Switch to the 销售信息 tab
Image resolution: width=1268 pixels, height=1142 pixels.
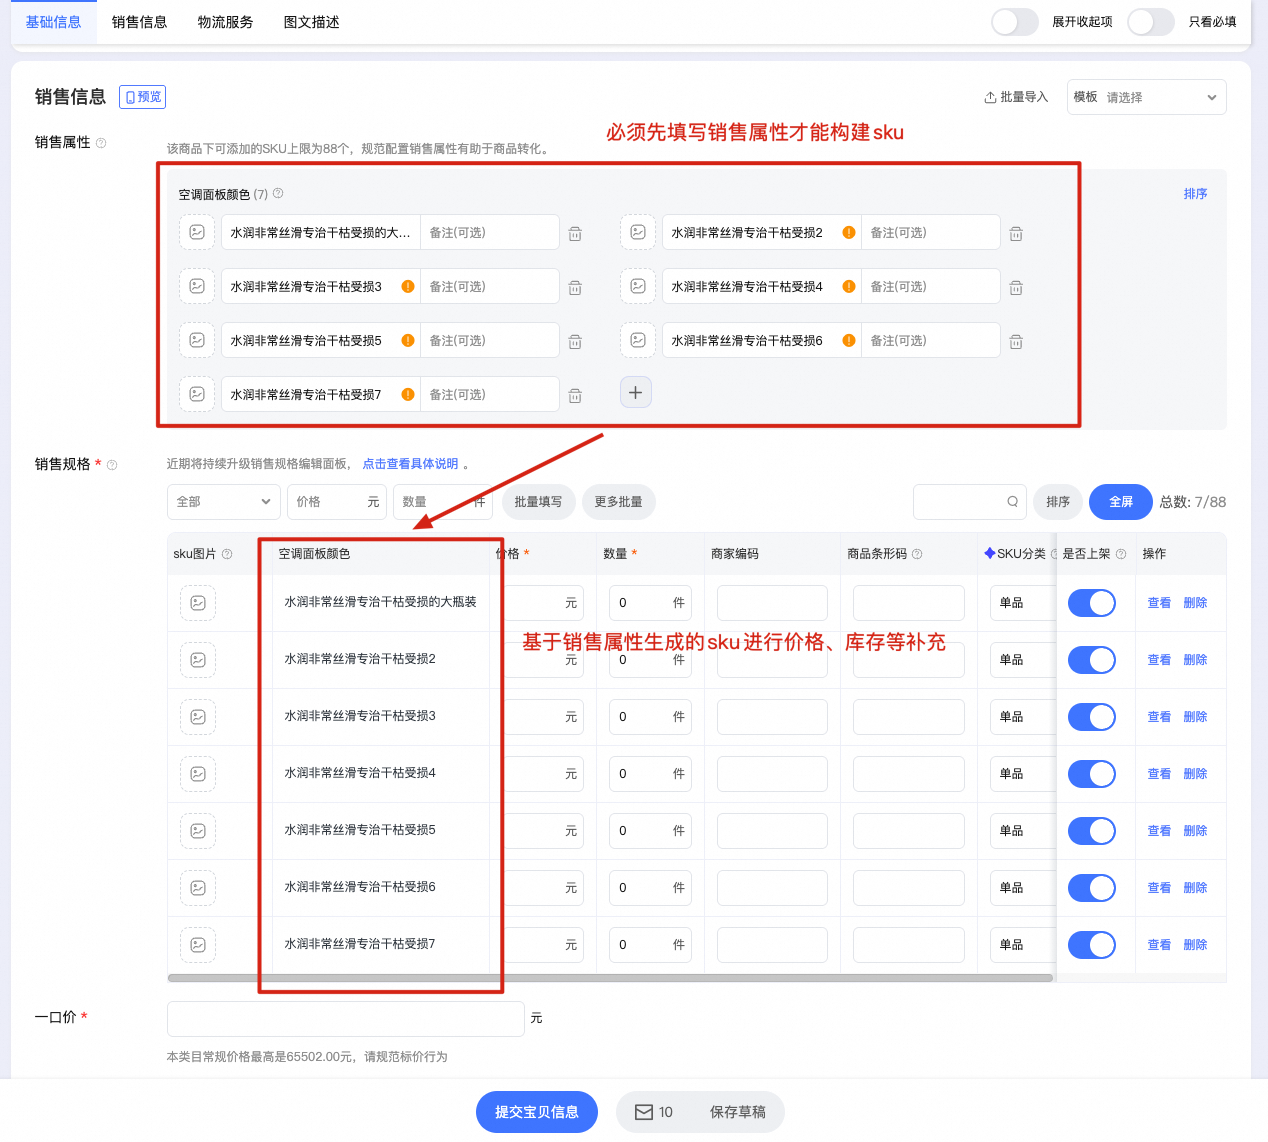coord(140,22)
